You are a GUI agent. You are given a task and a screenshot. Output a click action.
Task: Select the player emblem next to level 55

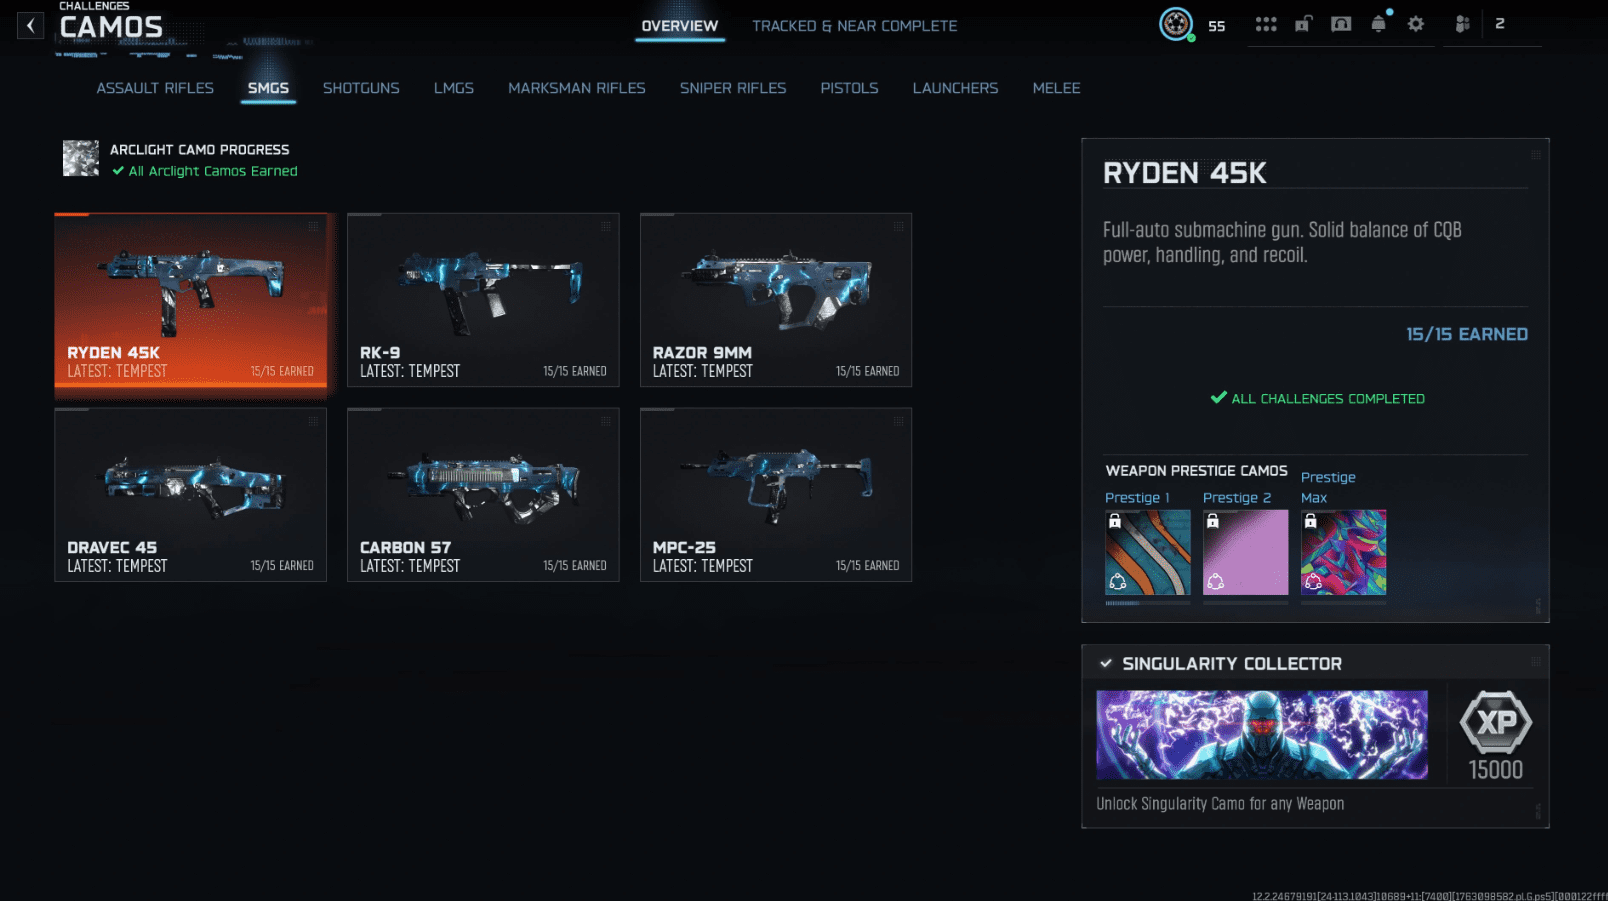coord(1176,26)
